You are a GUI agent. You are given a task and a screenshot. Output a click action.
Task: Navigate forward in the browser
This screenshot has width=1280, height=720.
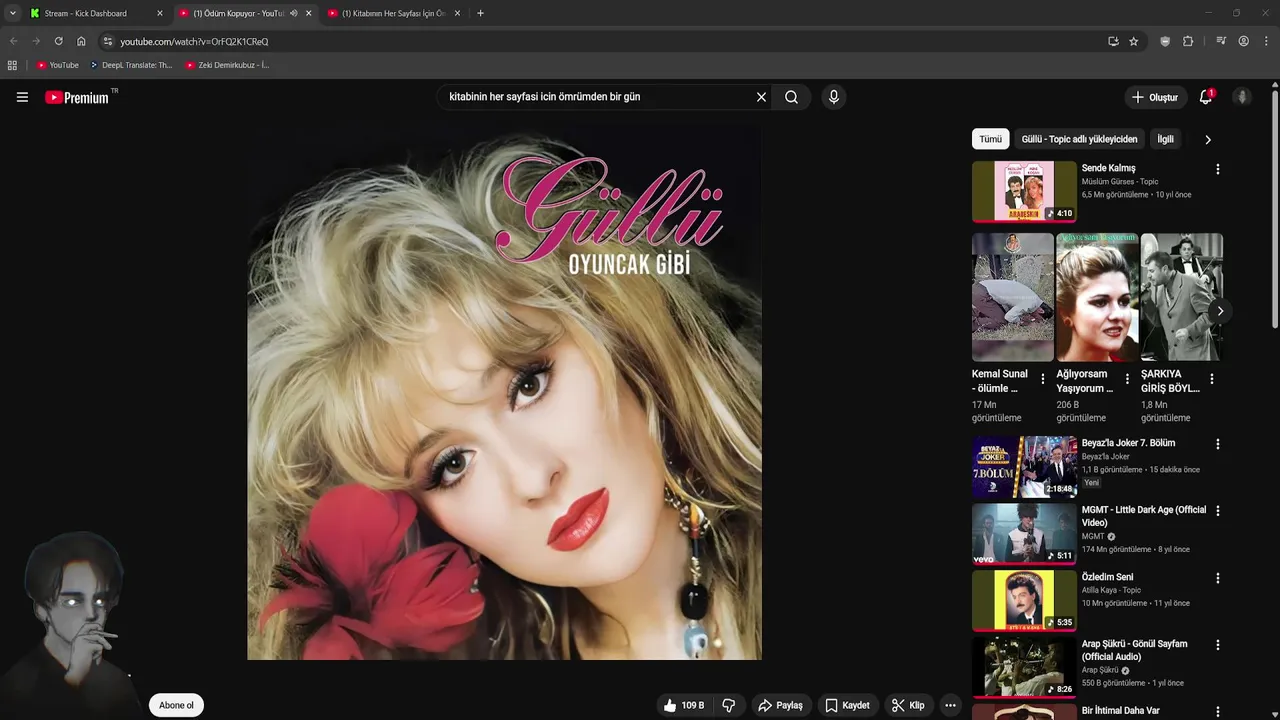(36, 41)
